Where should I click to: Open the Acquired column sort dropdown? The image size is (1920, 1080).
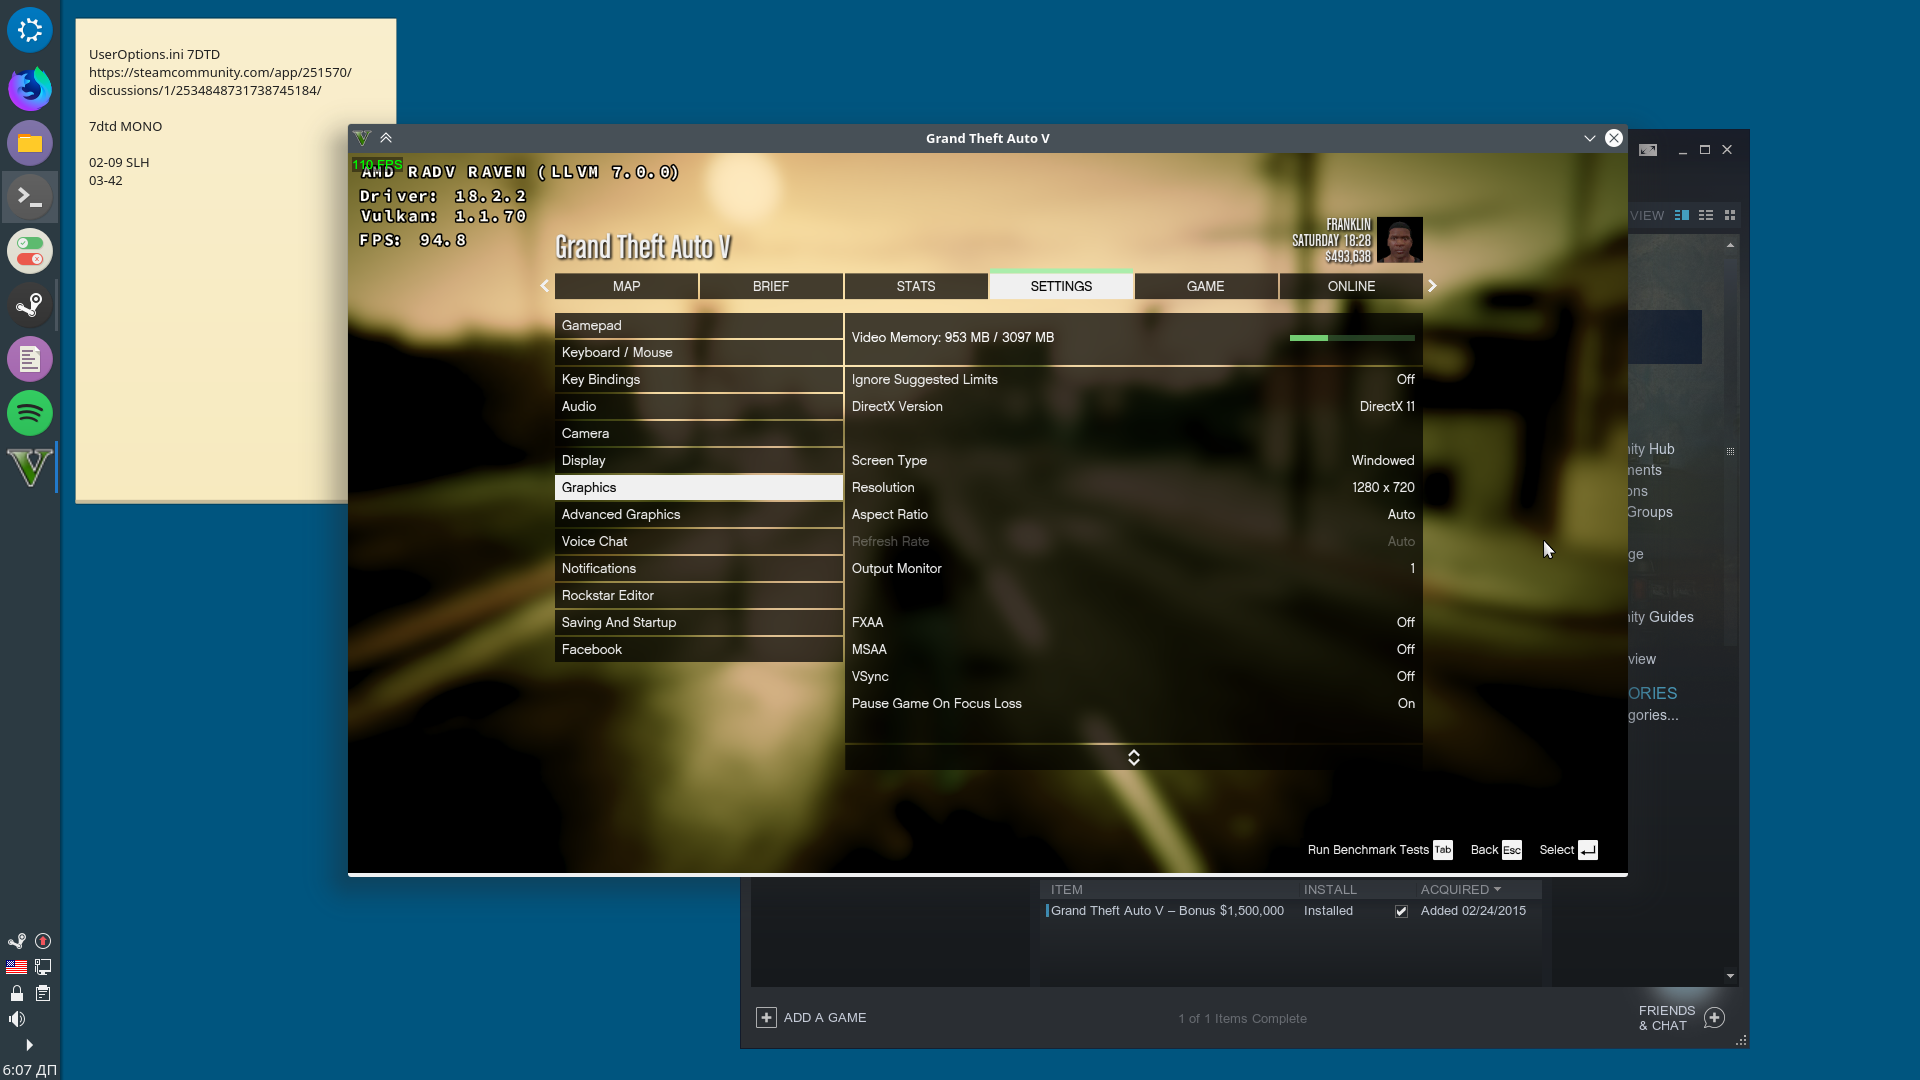click(x=1497, y=889)
